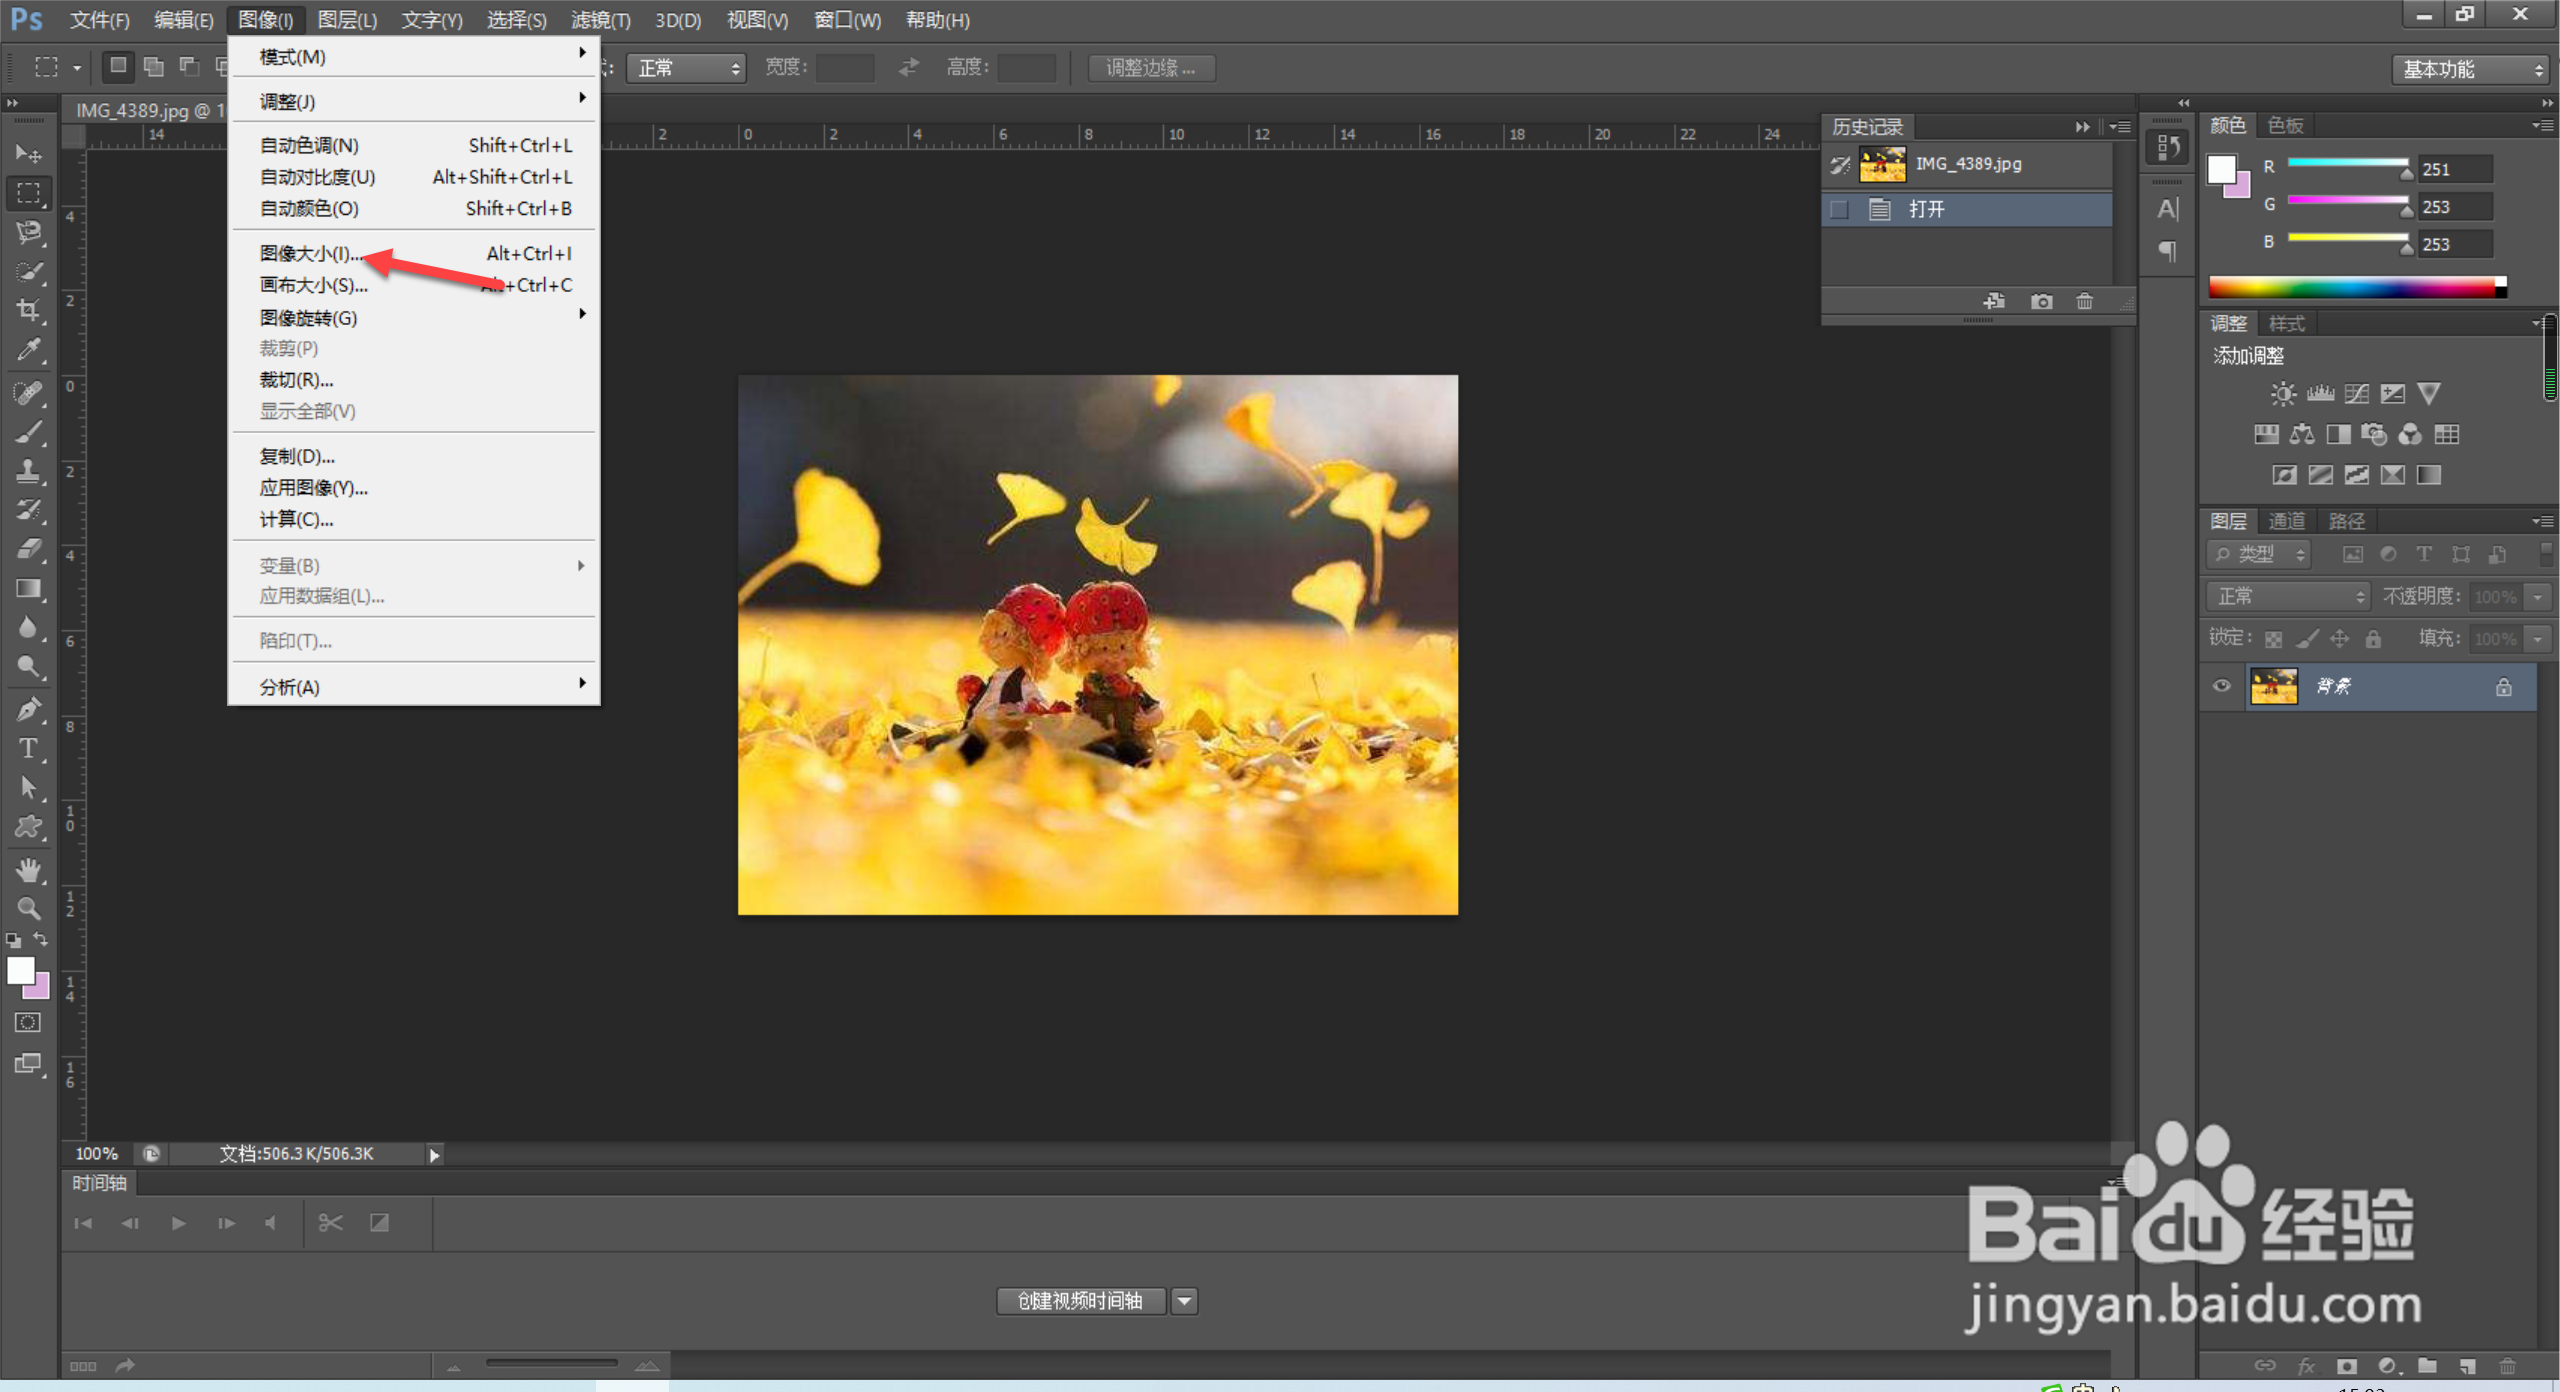Hide the Background layer eye icon
The image size is (2560, 1392).
[x=2221, y=686]
